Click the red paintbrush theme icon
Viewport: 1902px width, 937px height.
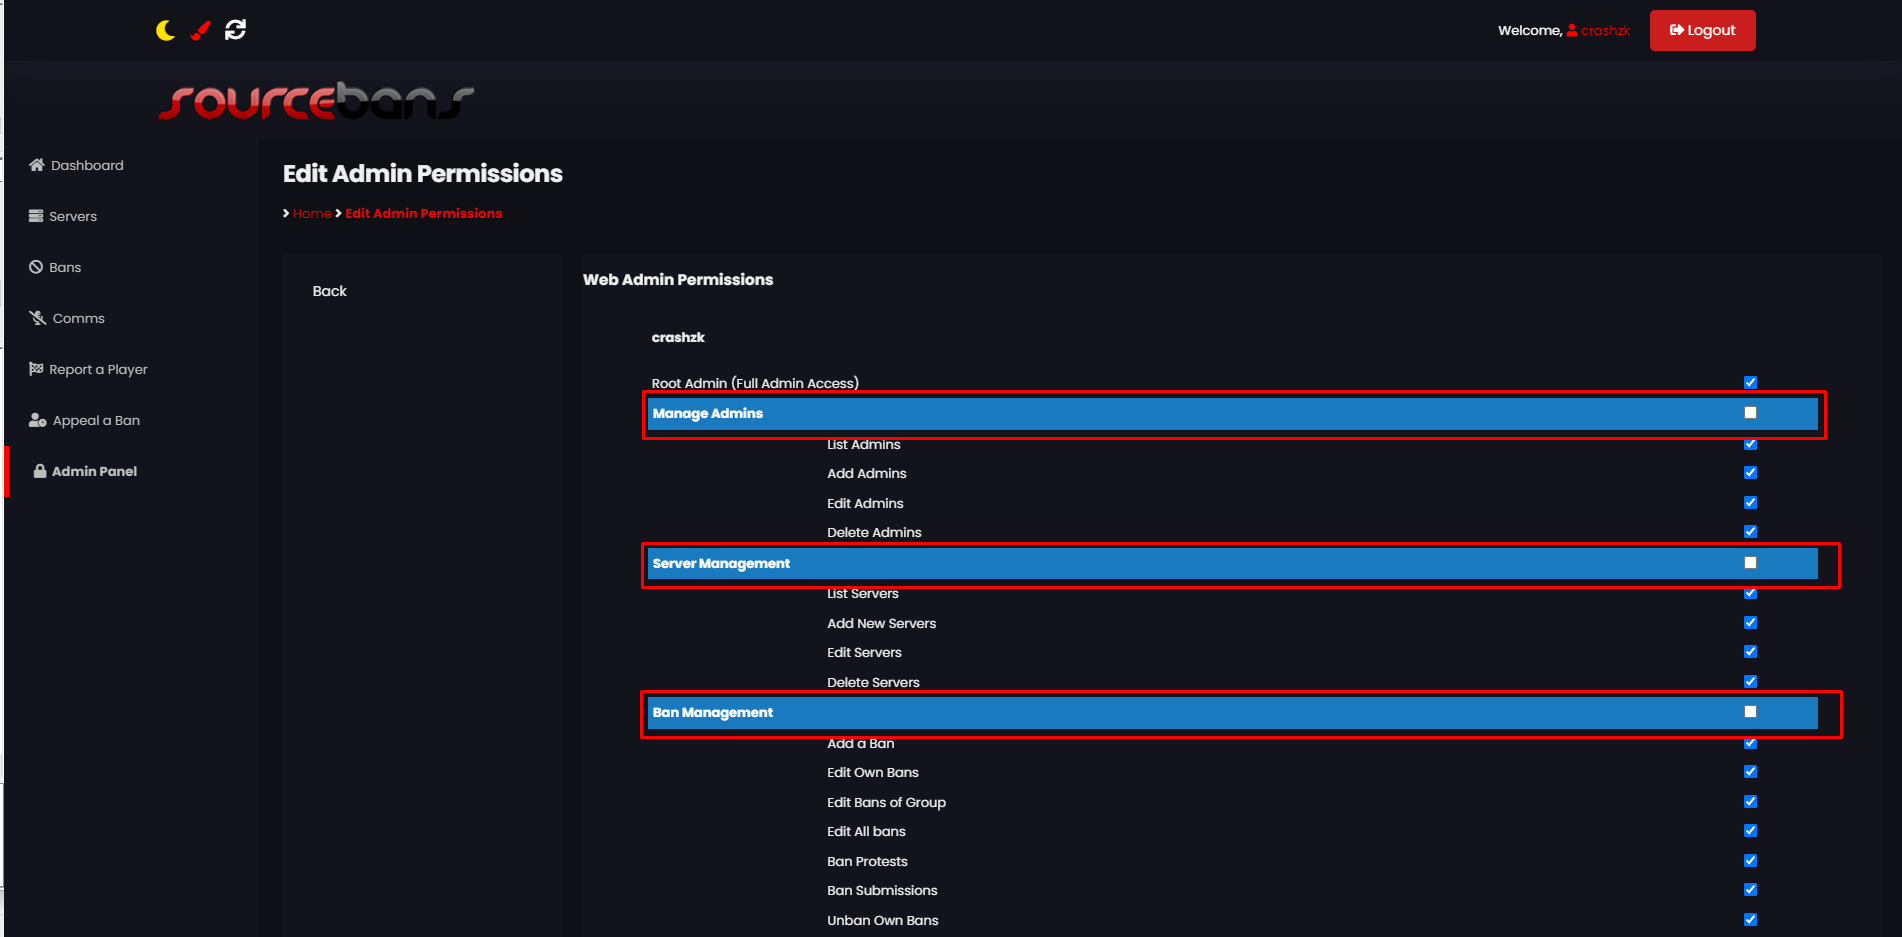[x=200, y=30]
